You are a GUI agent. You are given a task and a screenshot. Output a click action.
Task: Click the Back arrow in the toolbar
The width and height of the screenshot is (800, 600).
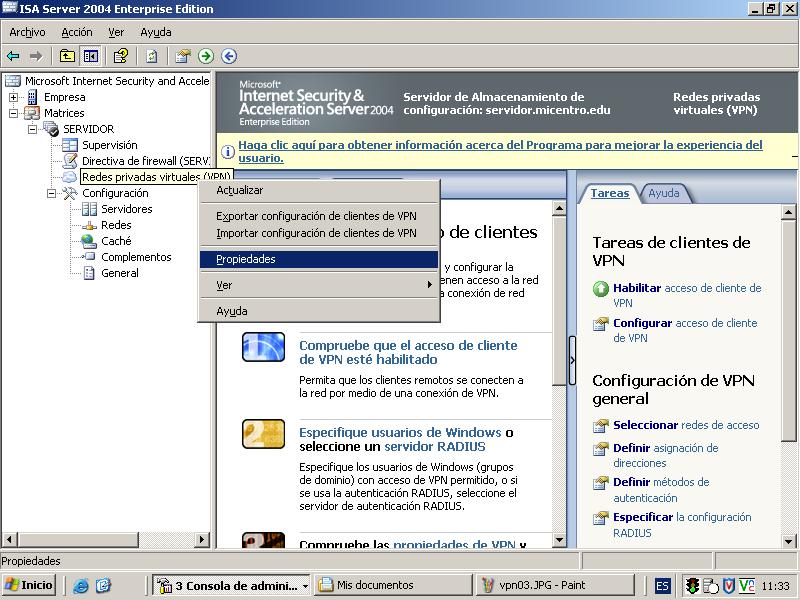pos(13,56)
